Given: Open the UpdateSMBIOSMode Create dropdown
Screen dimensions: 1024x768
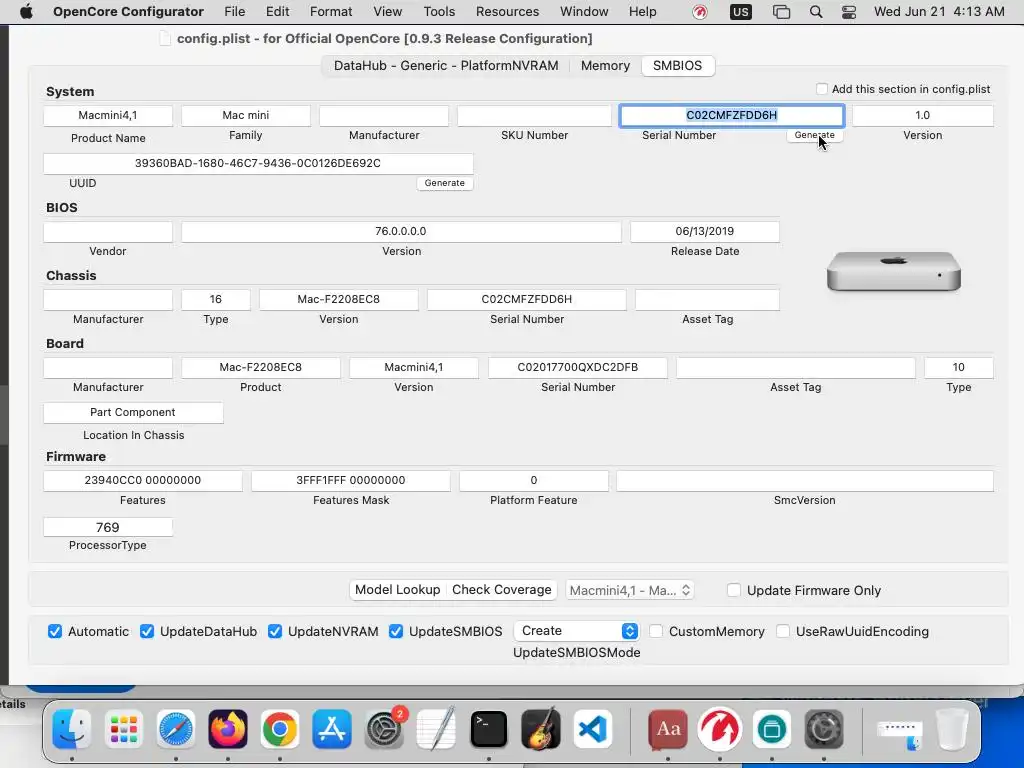Looking at the screenshot, I should 576,631.
